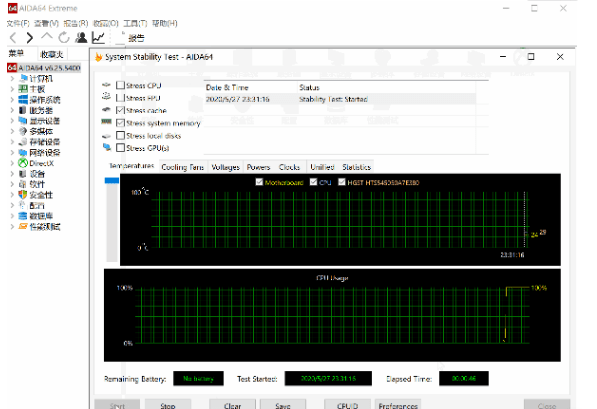This screenshot has width=597, height=409.
Task: Enable the Stress GPU(s) checkbox
Action: click(x=120, y=147)
